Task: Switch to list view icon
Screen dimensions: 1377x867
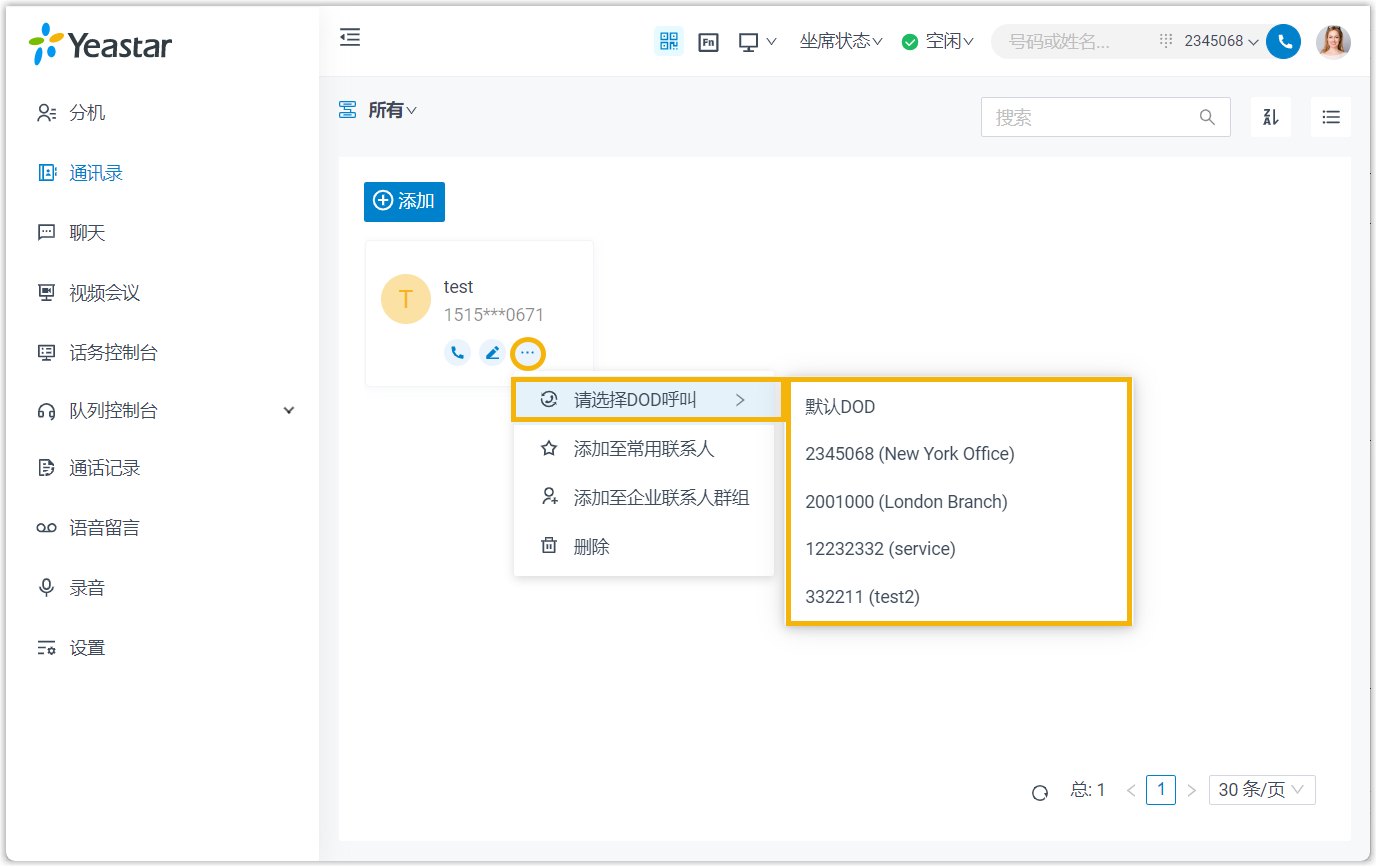Action: point(1330,117)
